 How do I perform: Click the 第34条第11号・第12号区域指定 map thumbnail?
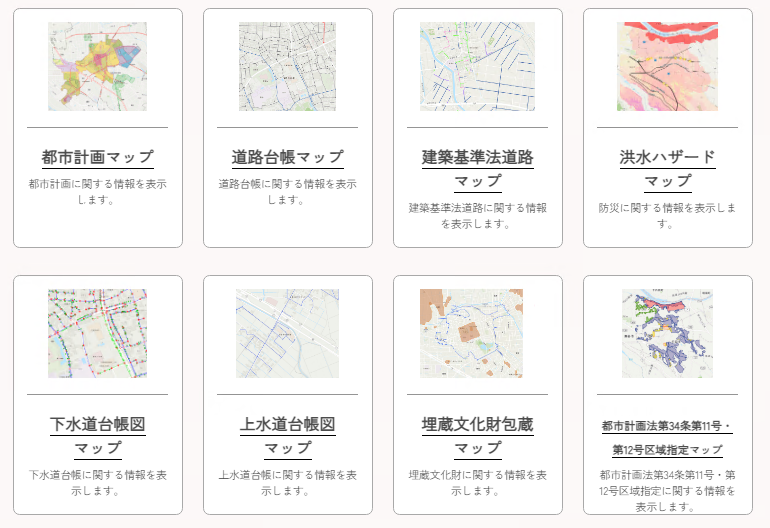click(x=667, y=333)
